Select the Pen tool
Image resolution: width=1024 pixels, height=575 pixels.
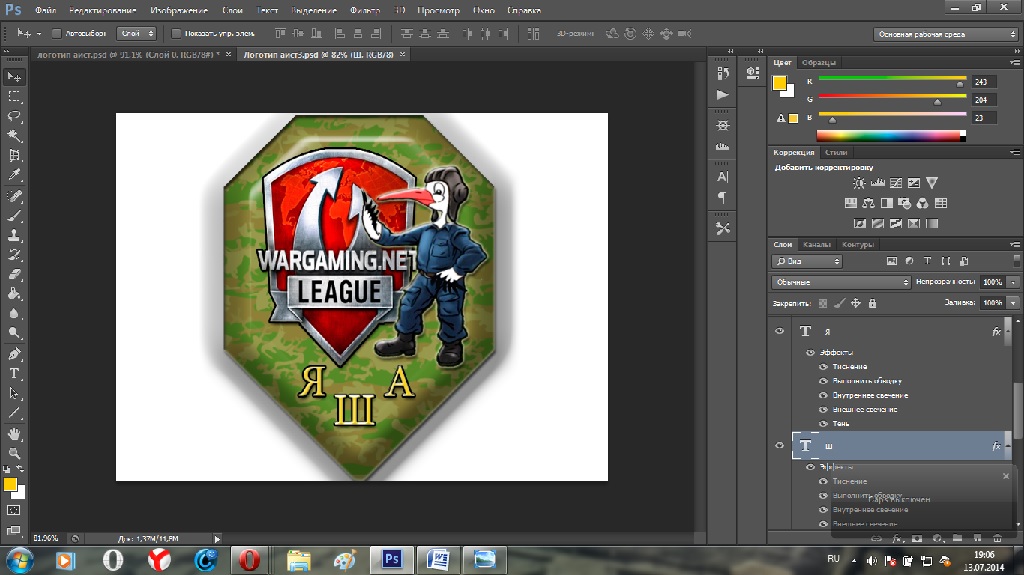(14, 354)
